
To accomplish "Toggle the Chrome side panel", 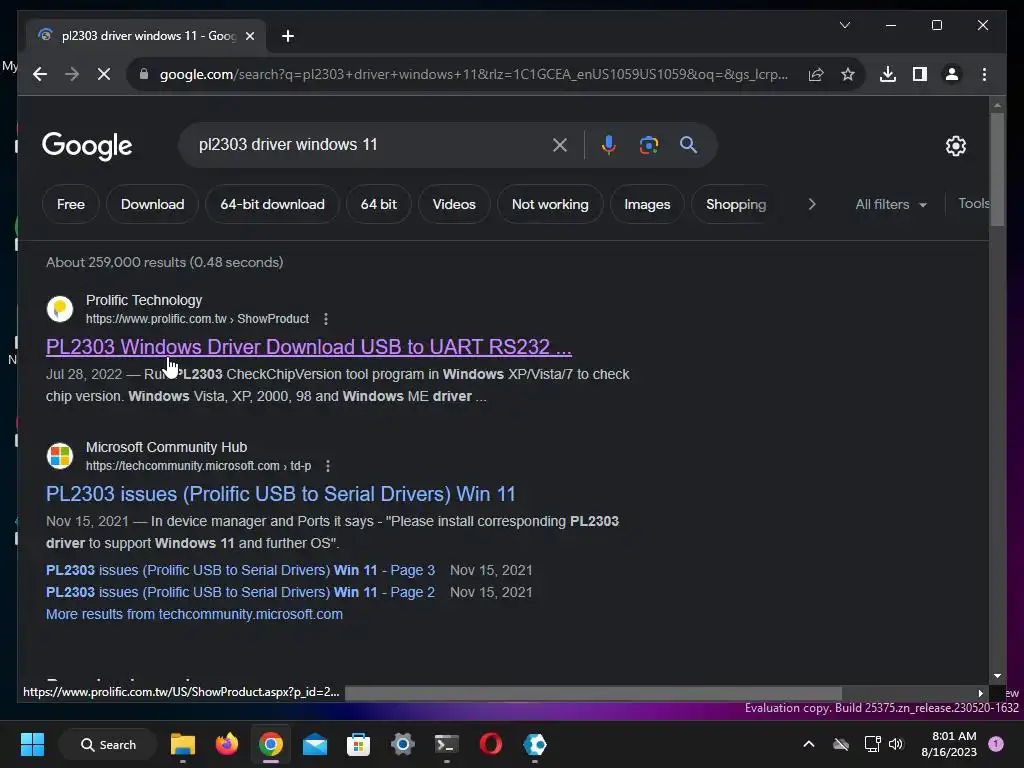I will tap(920, 74).
